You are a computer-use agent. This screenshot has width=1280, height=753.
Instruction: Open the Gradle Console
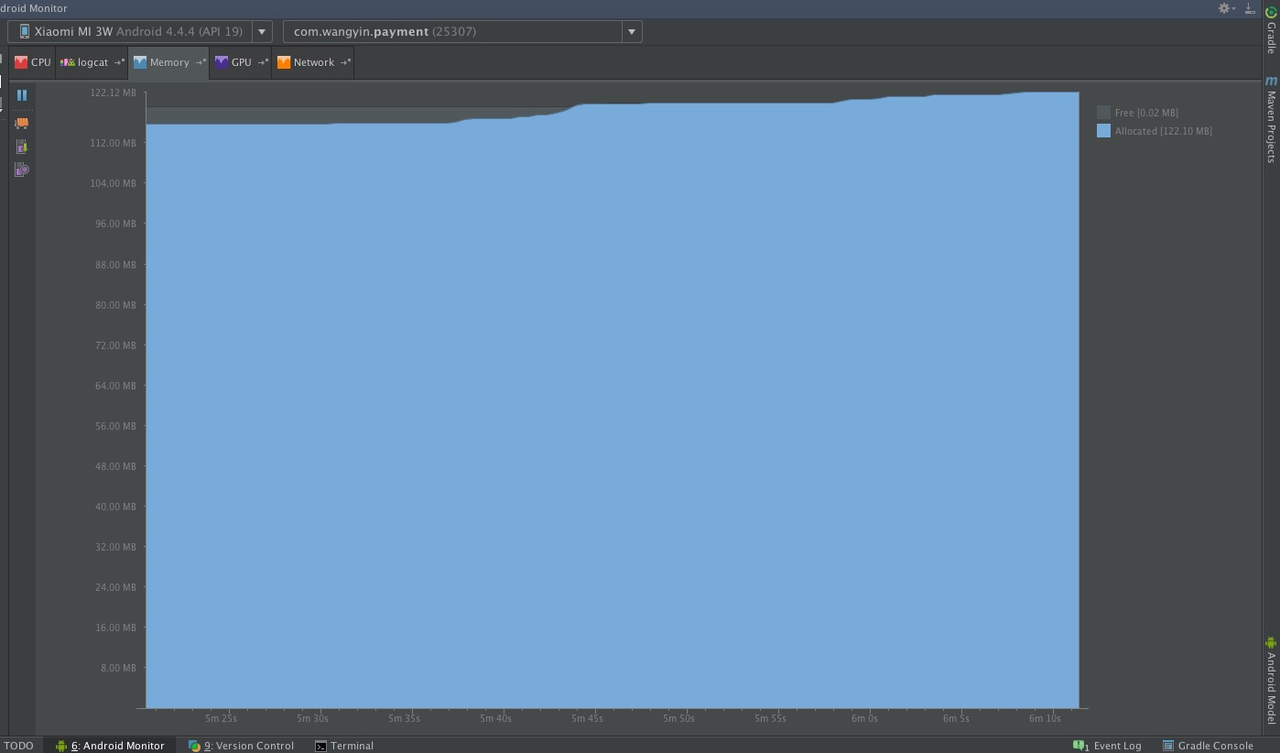(1208, 746)
